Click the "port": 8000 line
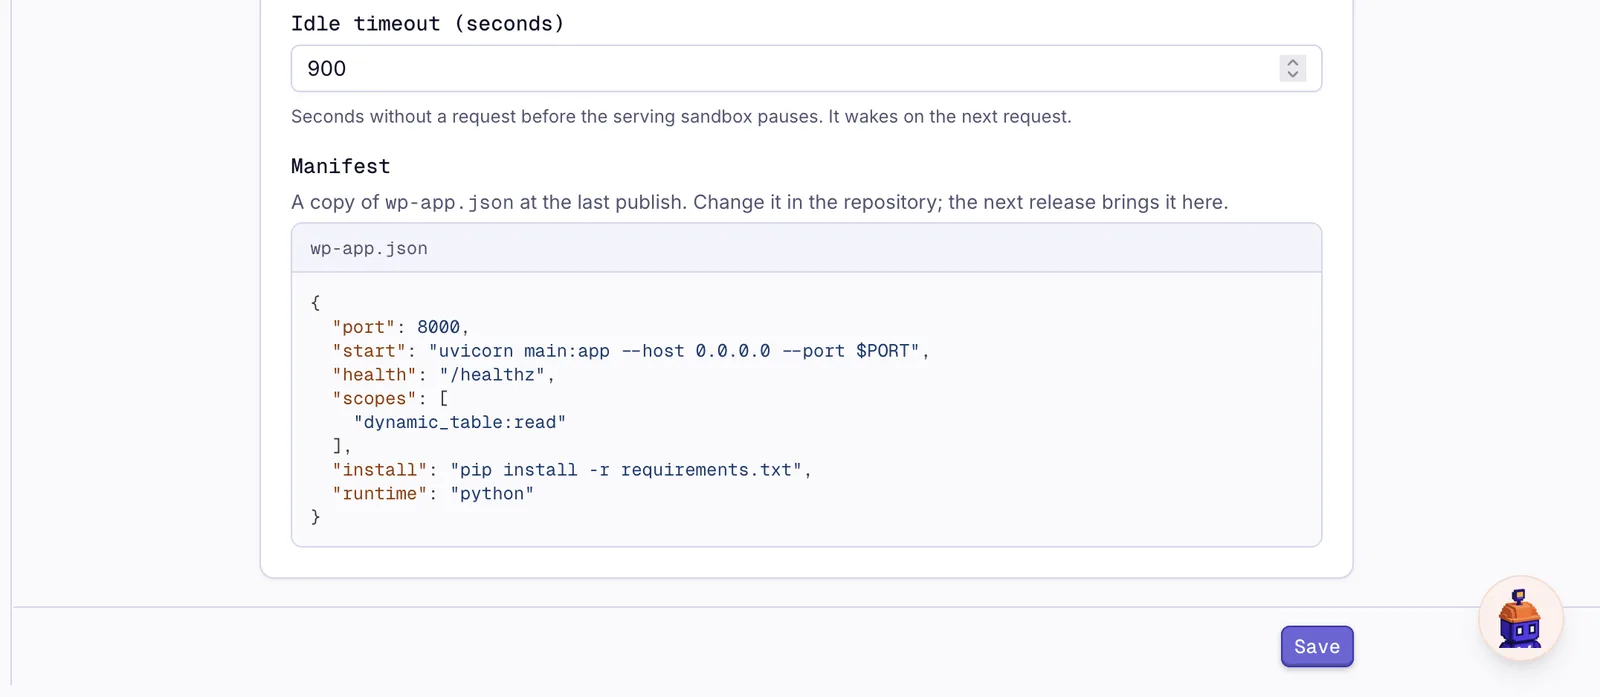 click(401, 327)
